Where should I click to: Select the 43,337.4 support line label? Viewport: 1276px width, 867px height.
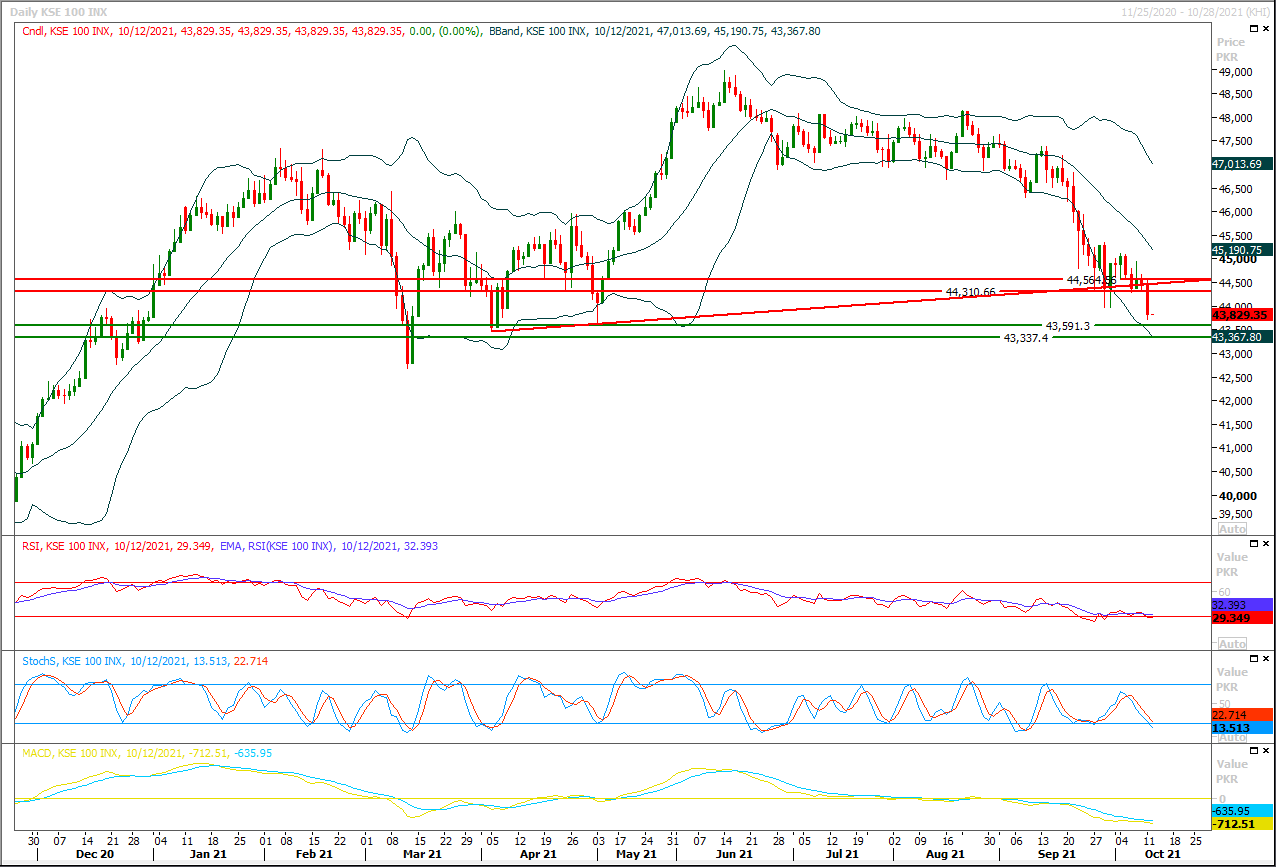1025,339
